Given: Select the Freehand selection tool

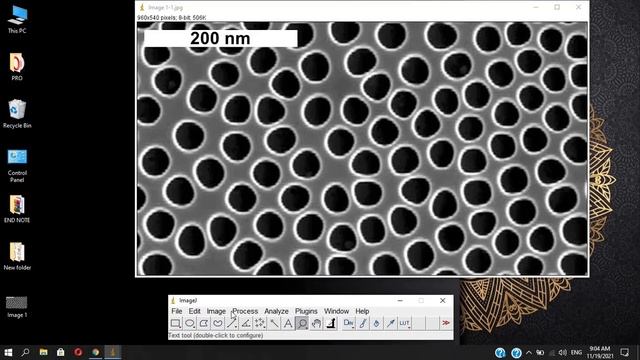Looking at the screenshot, I should click(218, 323).
